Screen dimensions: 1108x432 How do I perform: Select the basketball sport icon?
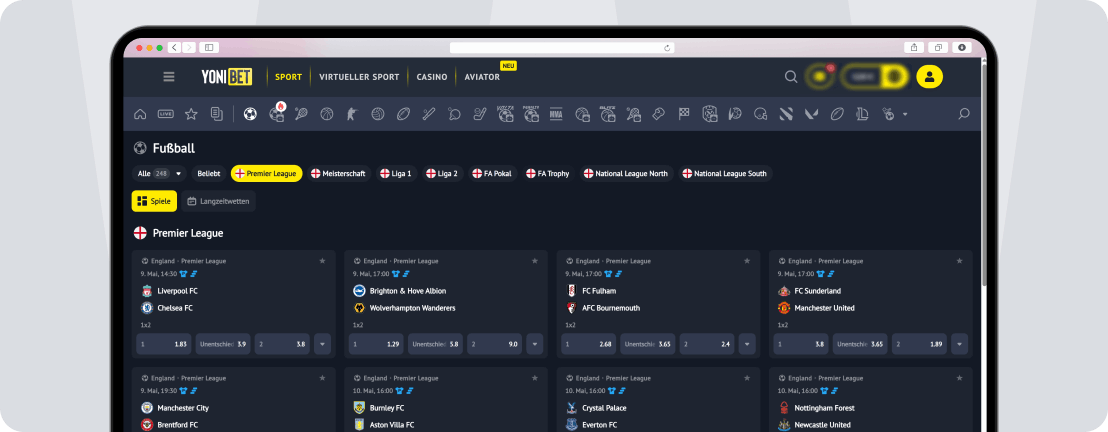point(326,114)
